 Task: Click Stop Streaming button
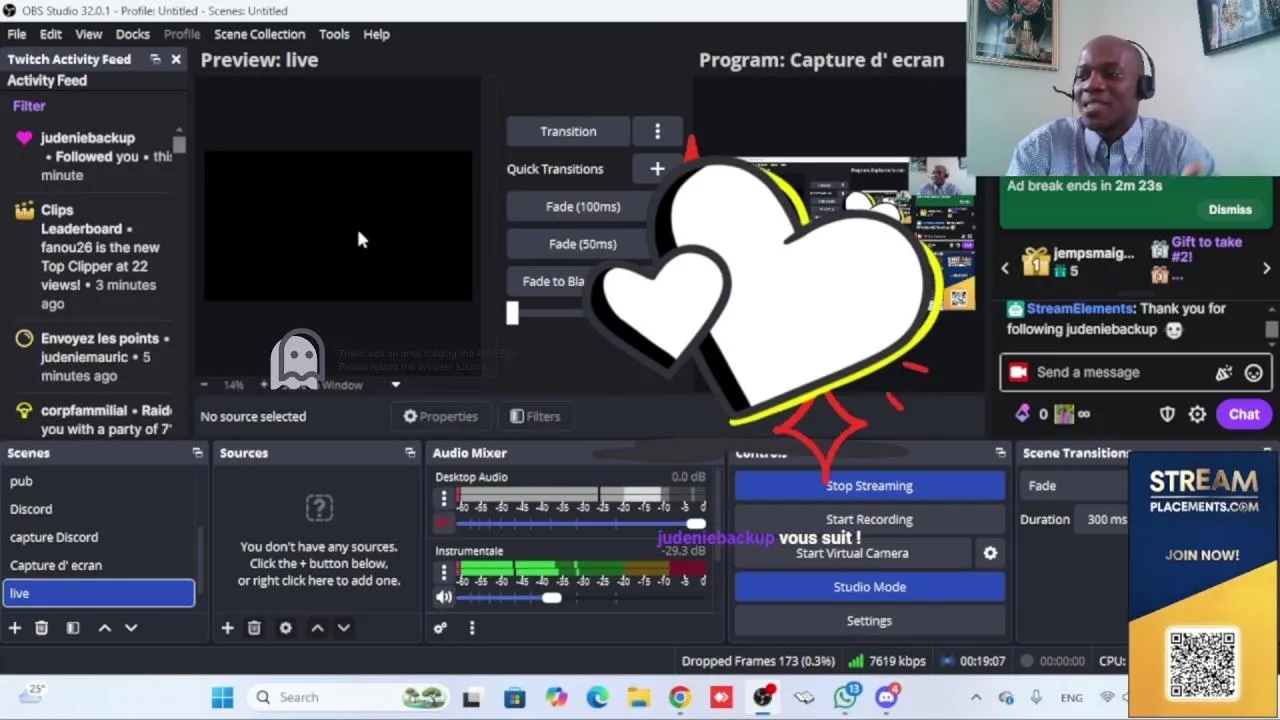point(869,486)
